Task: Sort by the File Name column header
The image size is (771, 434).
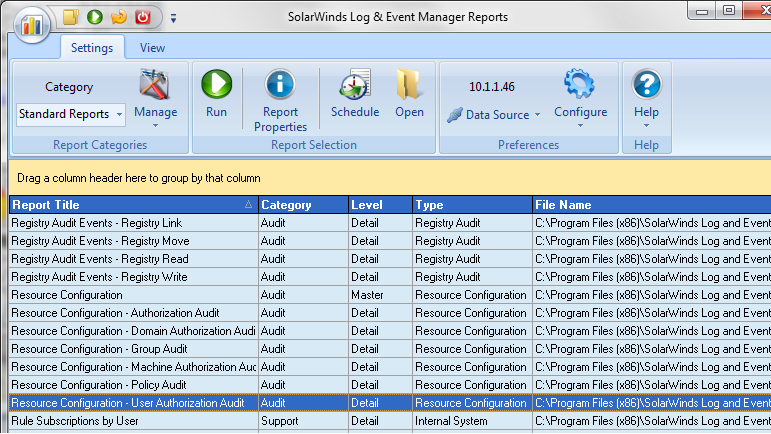Action: coord(652,205)
